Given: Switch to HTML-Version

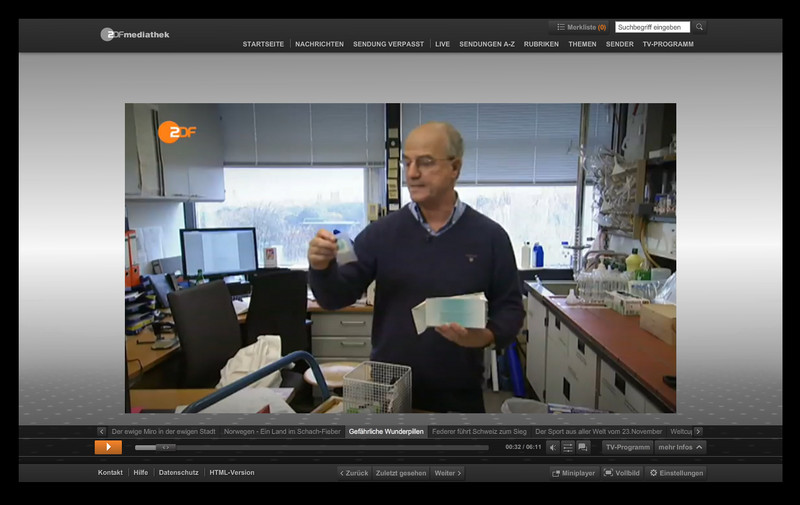Looking at the screenshot, I should pos(232,473).
